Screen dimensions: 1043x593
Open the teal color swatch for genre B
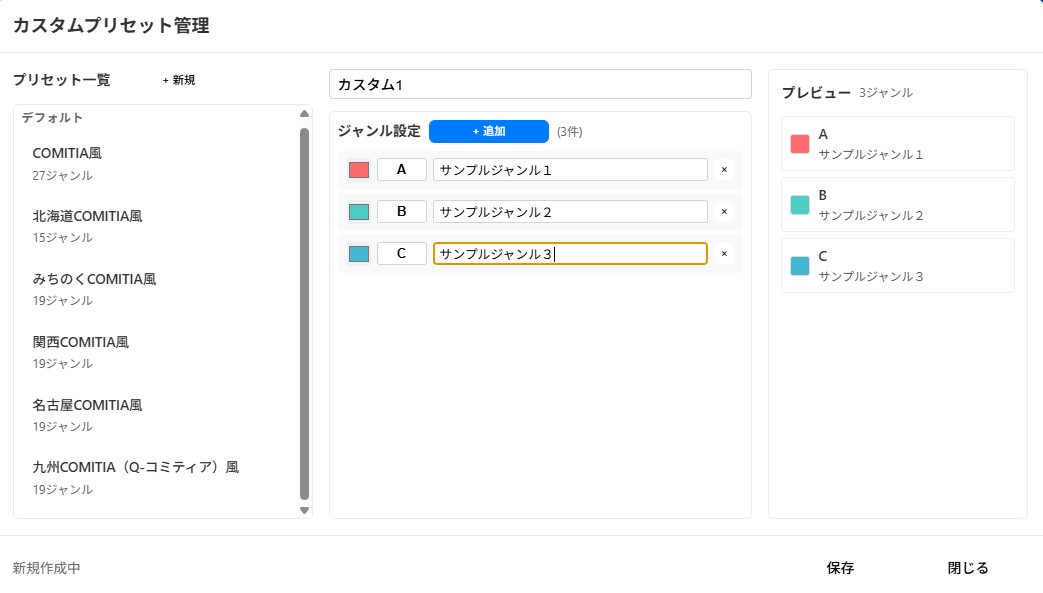click(358, 211)
